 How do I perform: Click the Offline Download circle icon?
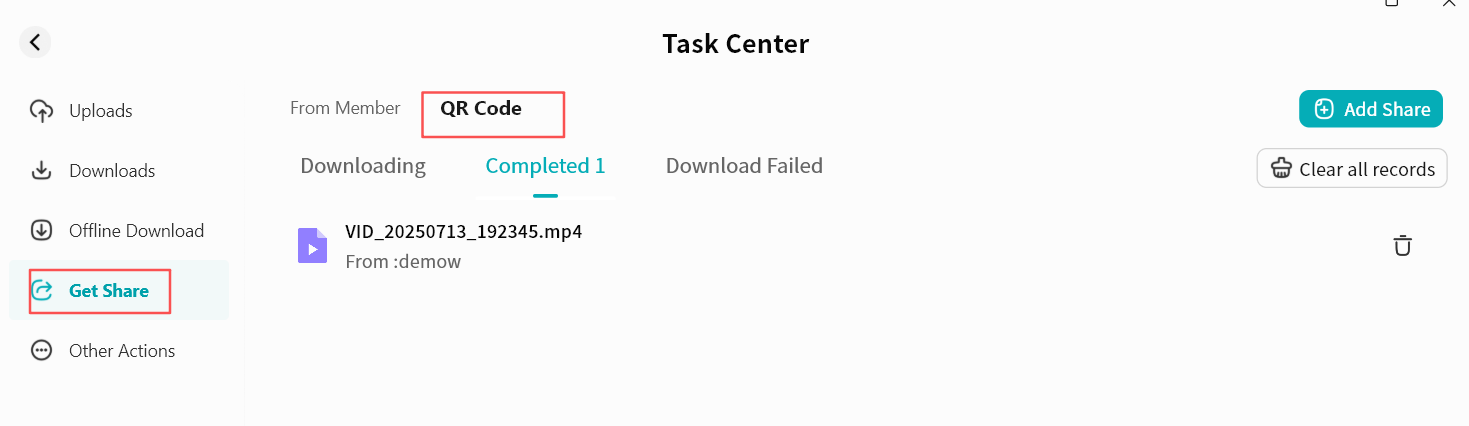pyautogui.click(x=41, y=231)
